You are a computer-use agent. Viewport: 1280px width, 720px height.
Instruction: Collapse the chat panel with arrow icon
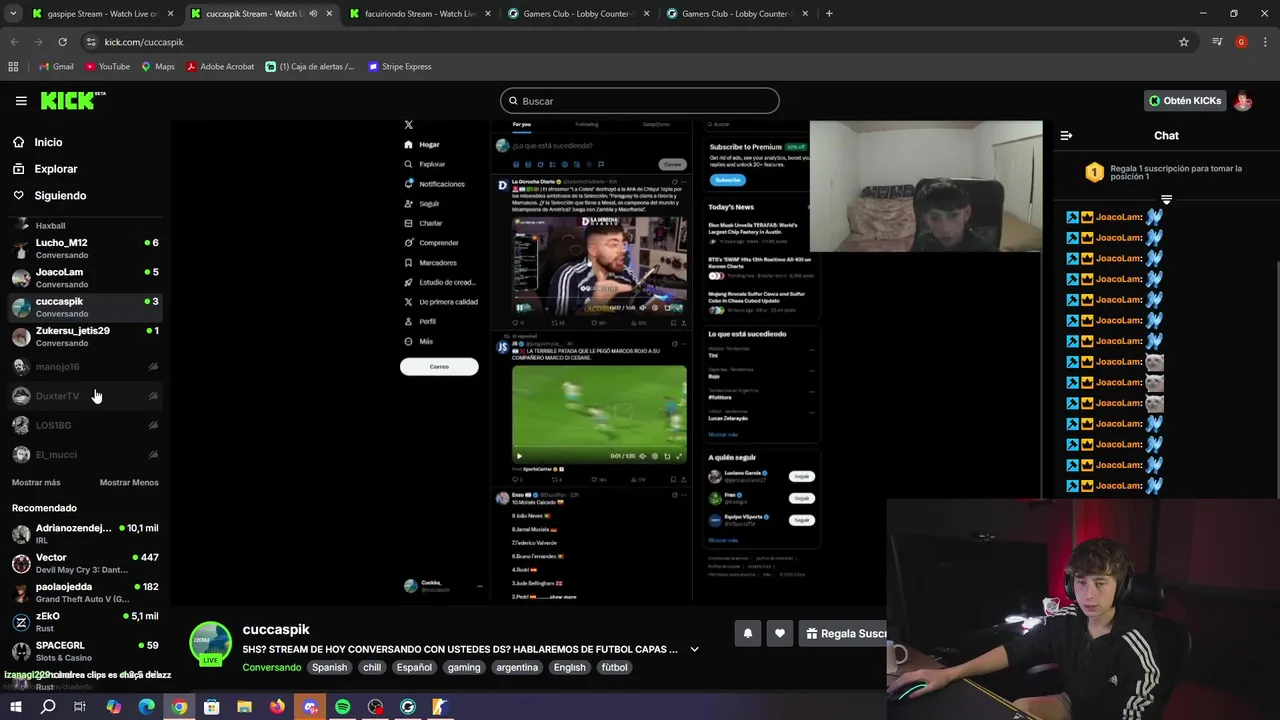(x=1066, y=135)
